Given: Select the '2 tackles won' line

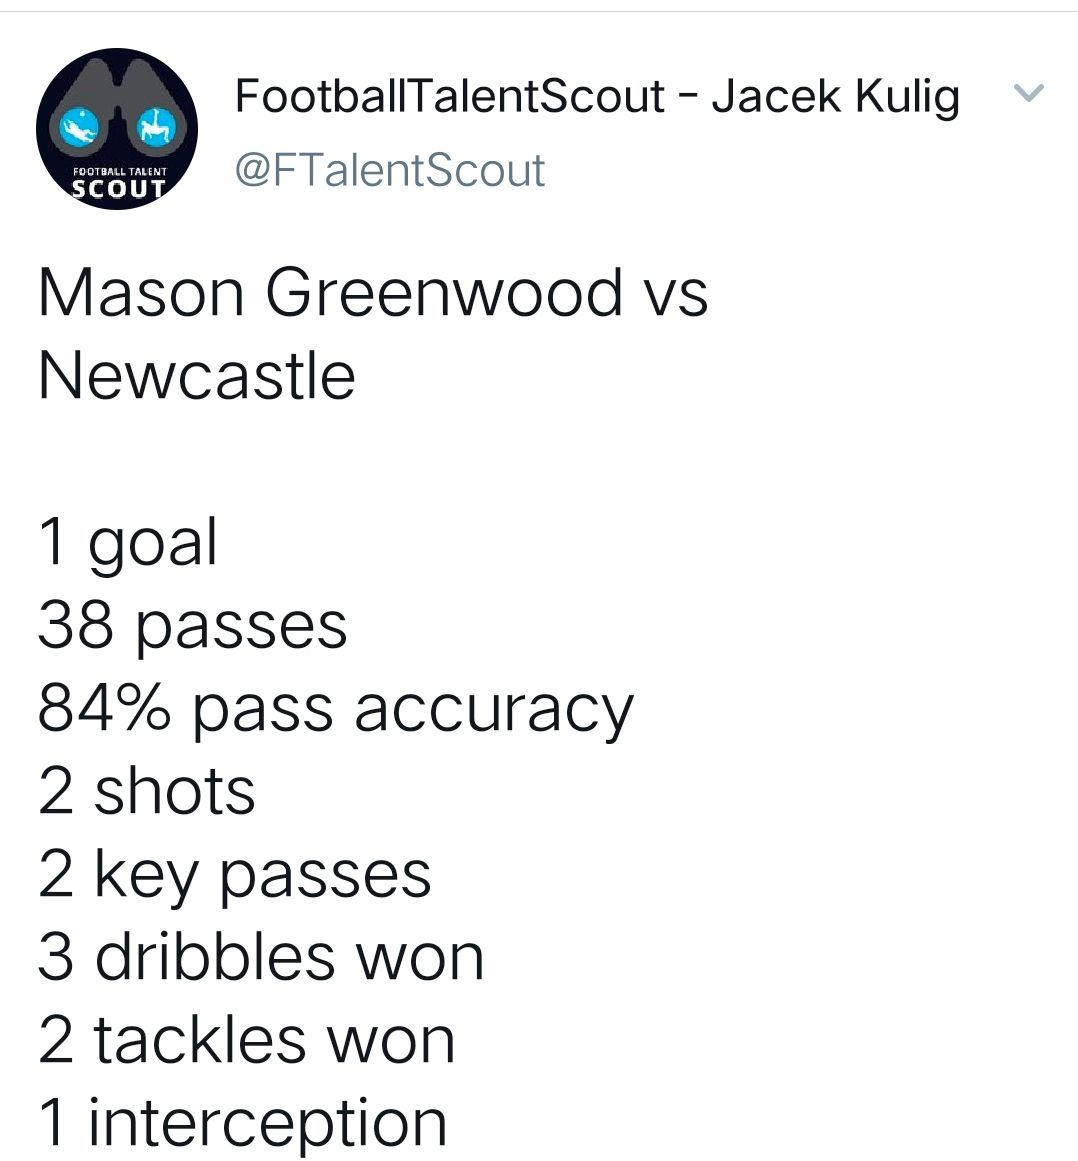Looking at the screenshot, I should pos(247,1040).
